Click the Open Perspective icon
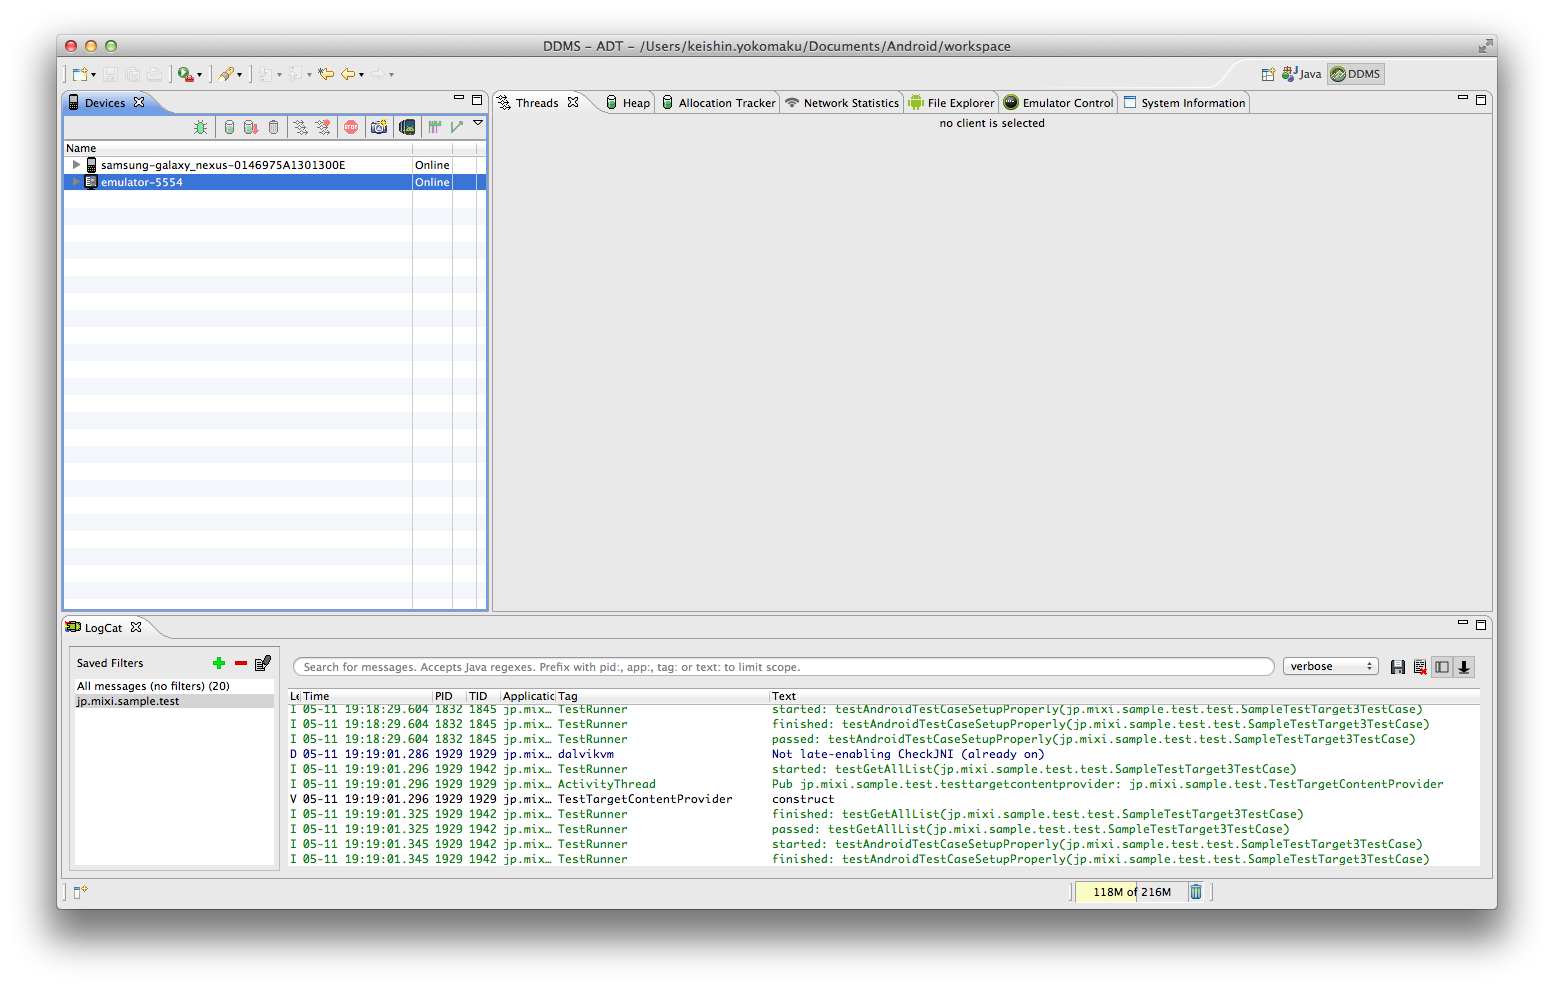The height and width of the screenshot is (988, 1554). point(1268,74)
